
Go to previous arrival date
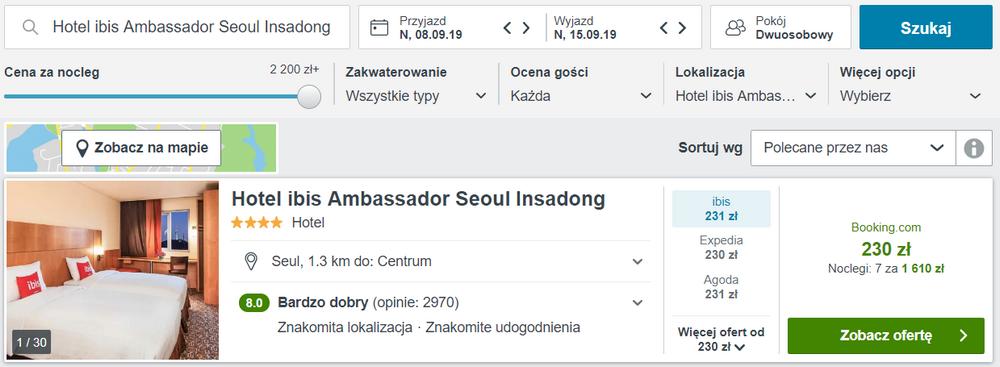[x=508, y=27]
